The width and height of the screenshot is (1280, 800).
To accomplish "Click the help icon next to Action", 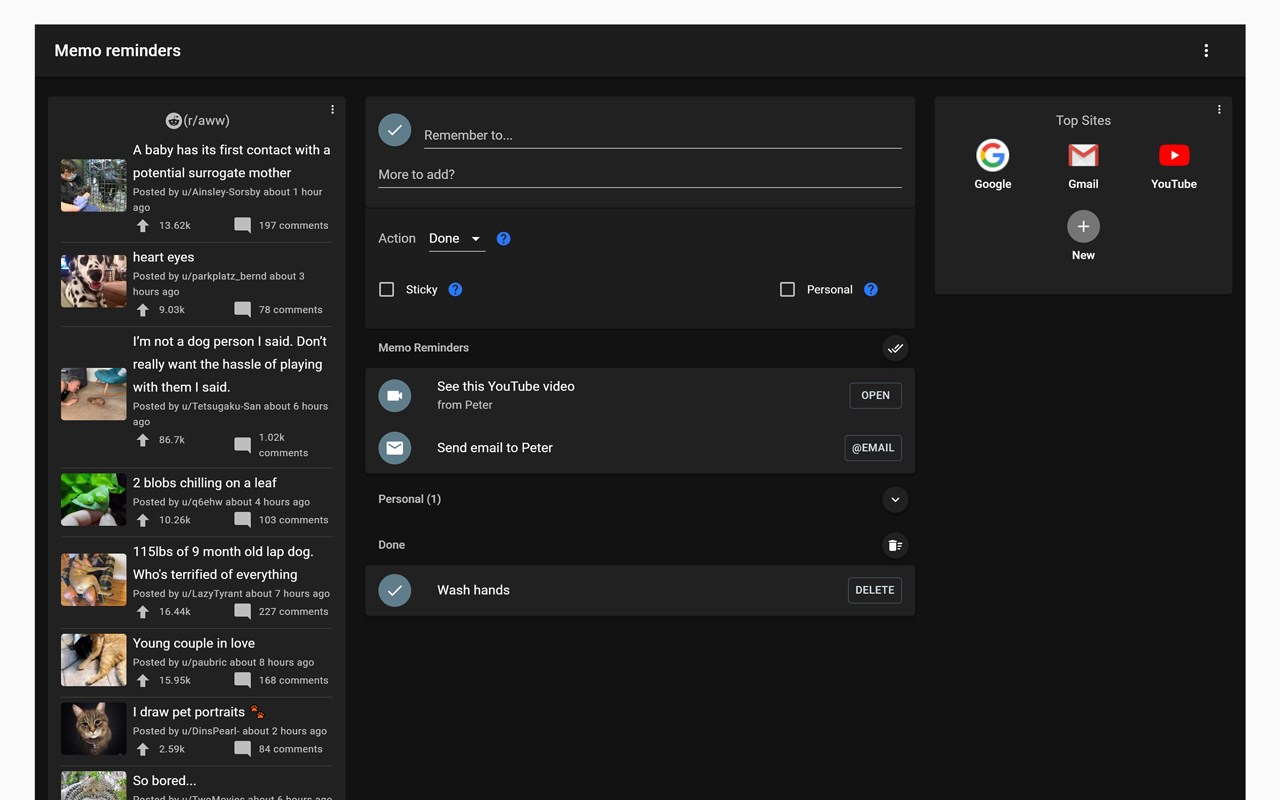I will 504,239.
